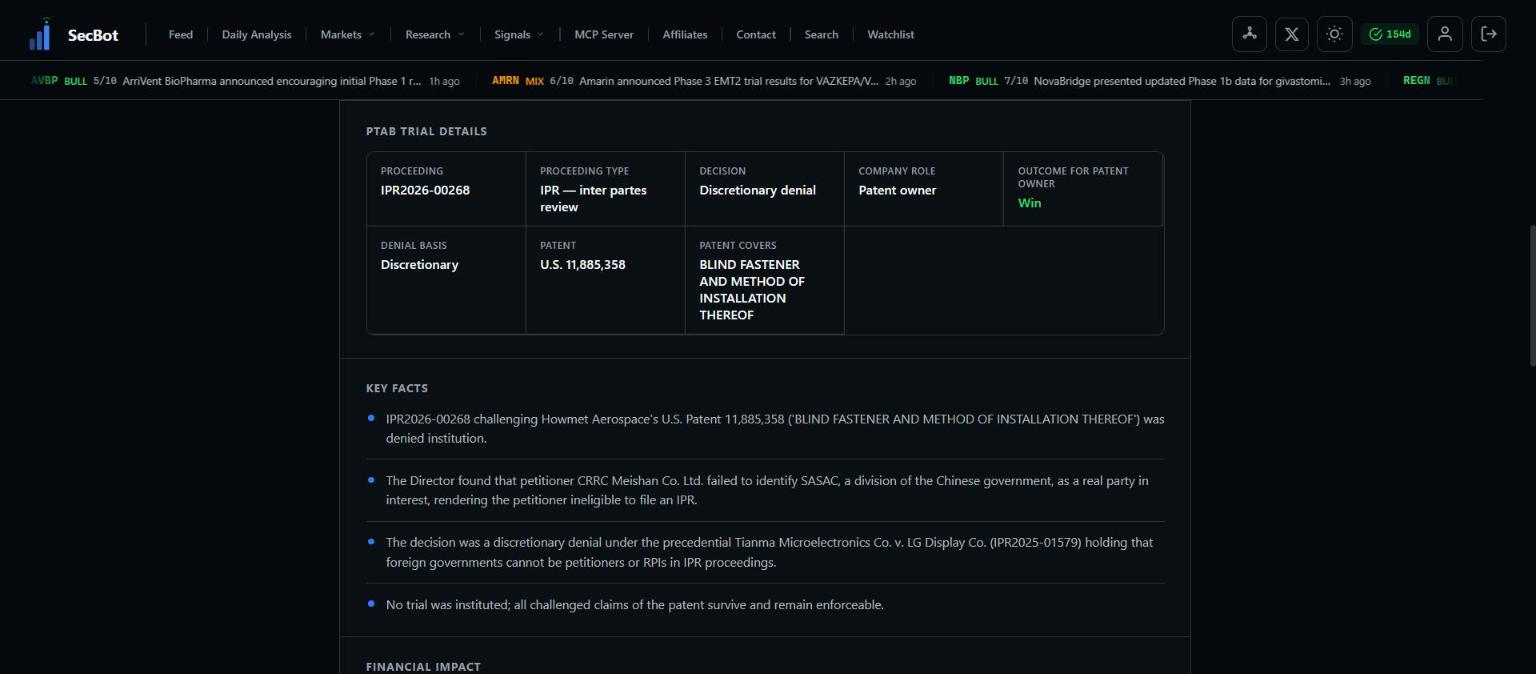Open NBP NovaBridge ticker news item
Viewport: 1536px width, 674px height.
[1160, 81]
